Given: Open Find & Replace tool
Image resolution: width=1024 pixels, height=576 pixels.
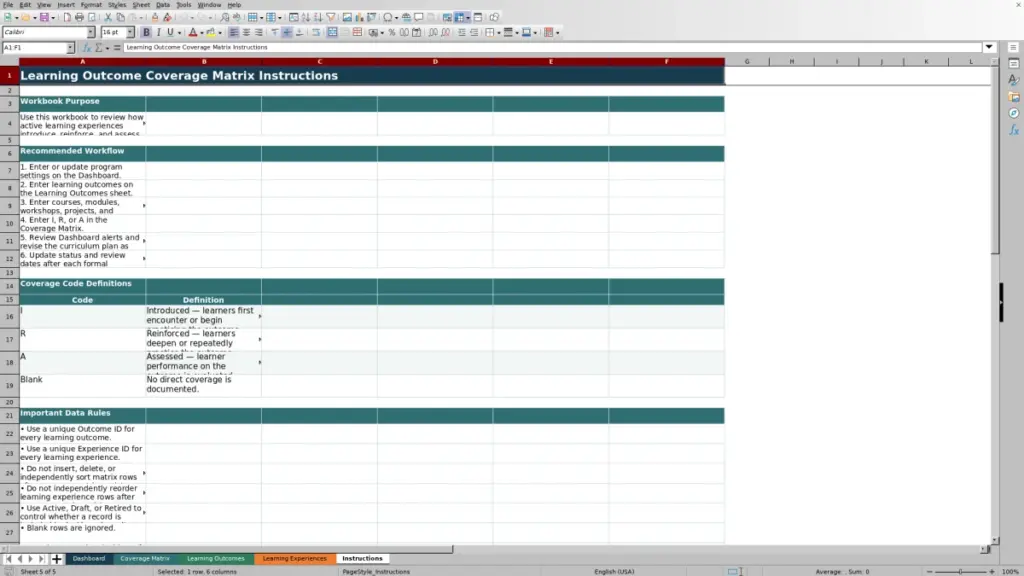Looking at the screenshot, I should [225, 17].
